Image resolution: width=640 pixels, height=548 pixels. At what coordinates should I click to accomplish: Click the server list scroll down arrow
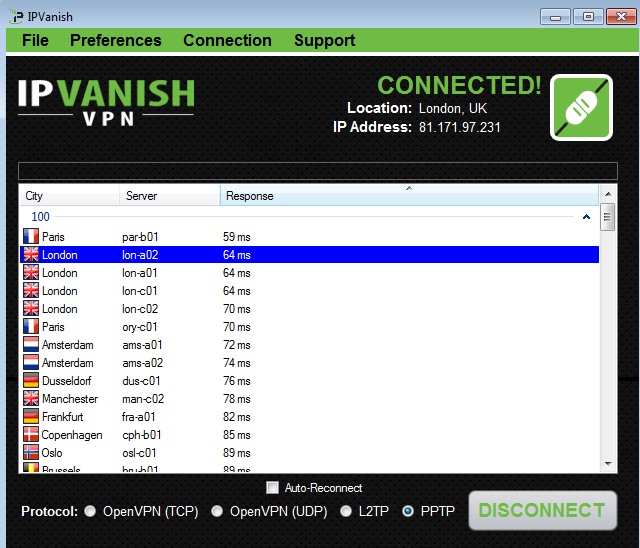click(x=608, y=464)
